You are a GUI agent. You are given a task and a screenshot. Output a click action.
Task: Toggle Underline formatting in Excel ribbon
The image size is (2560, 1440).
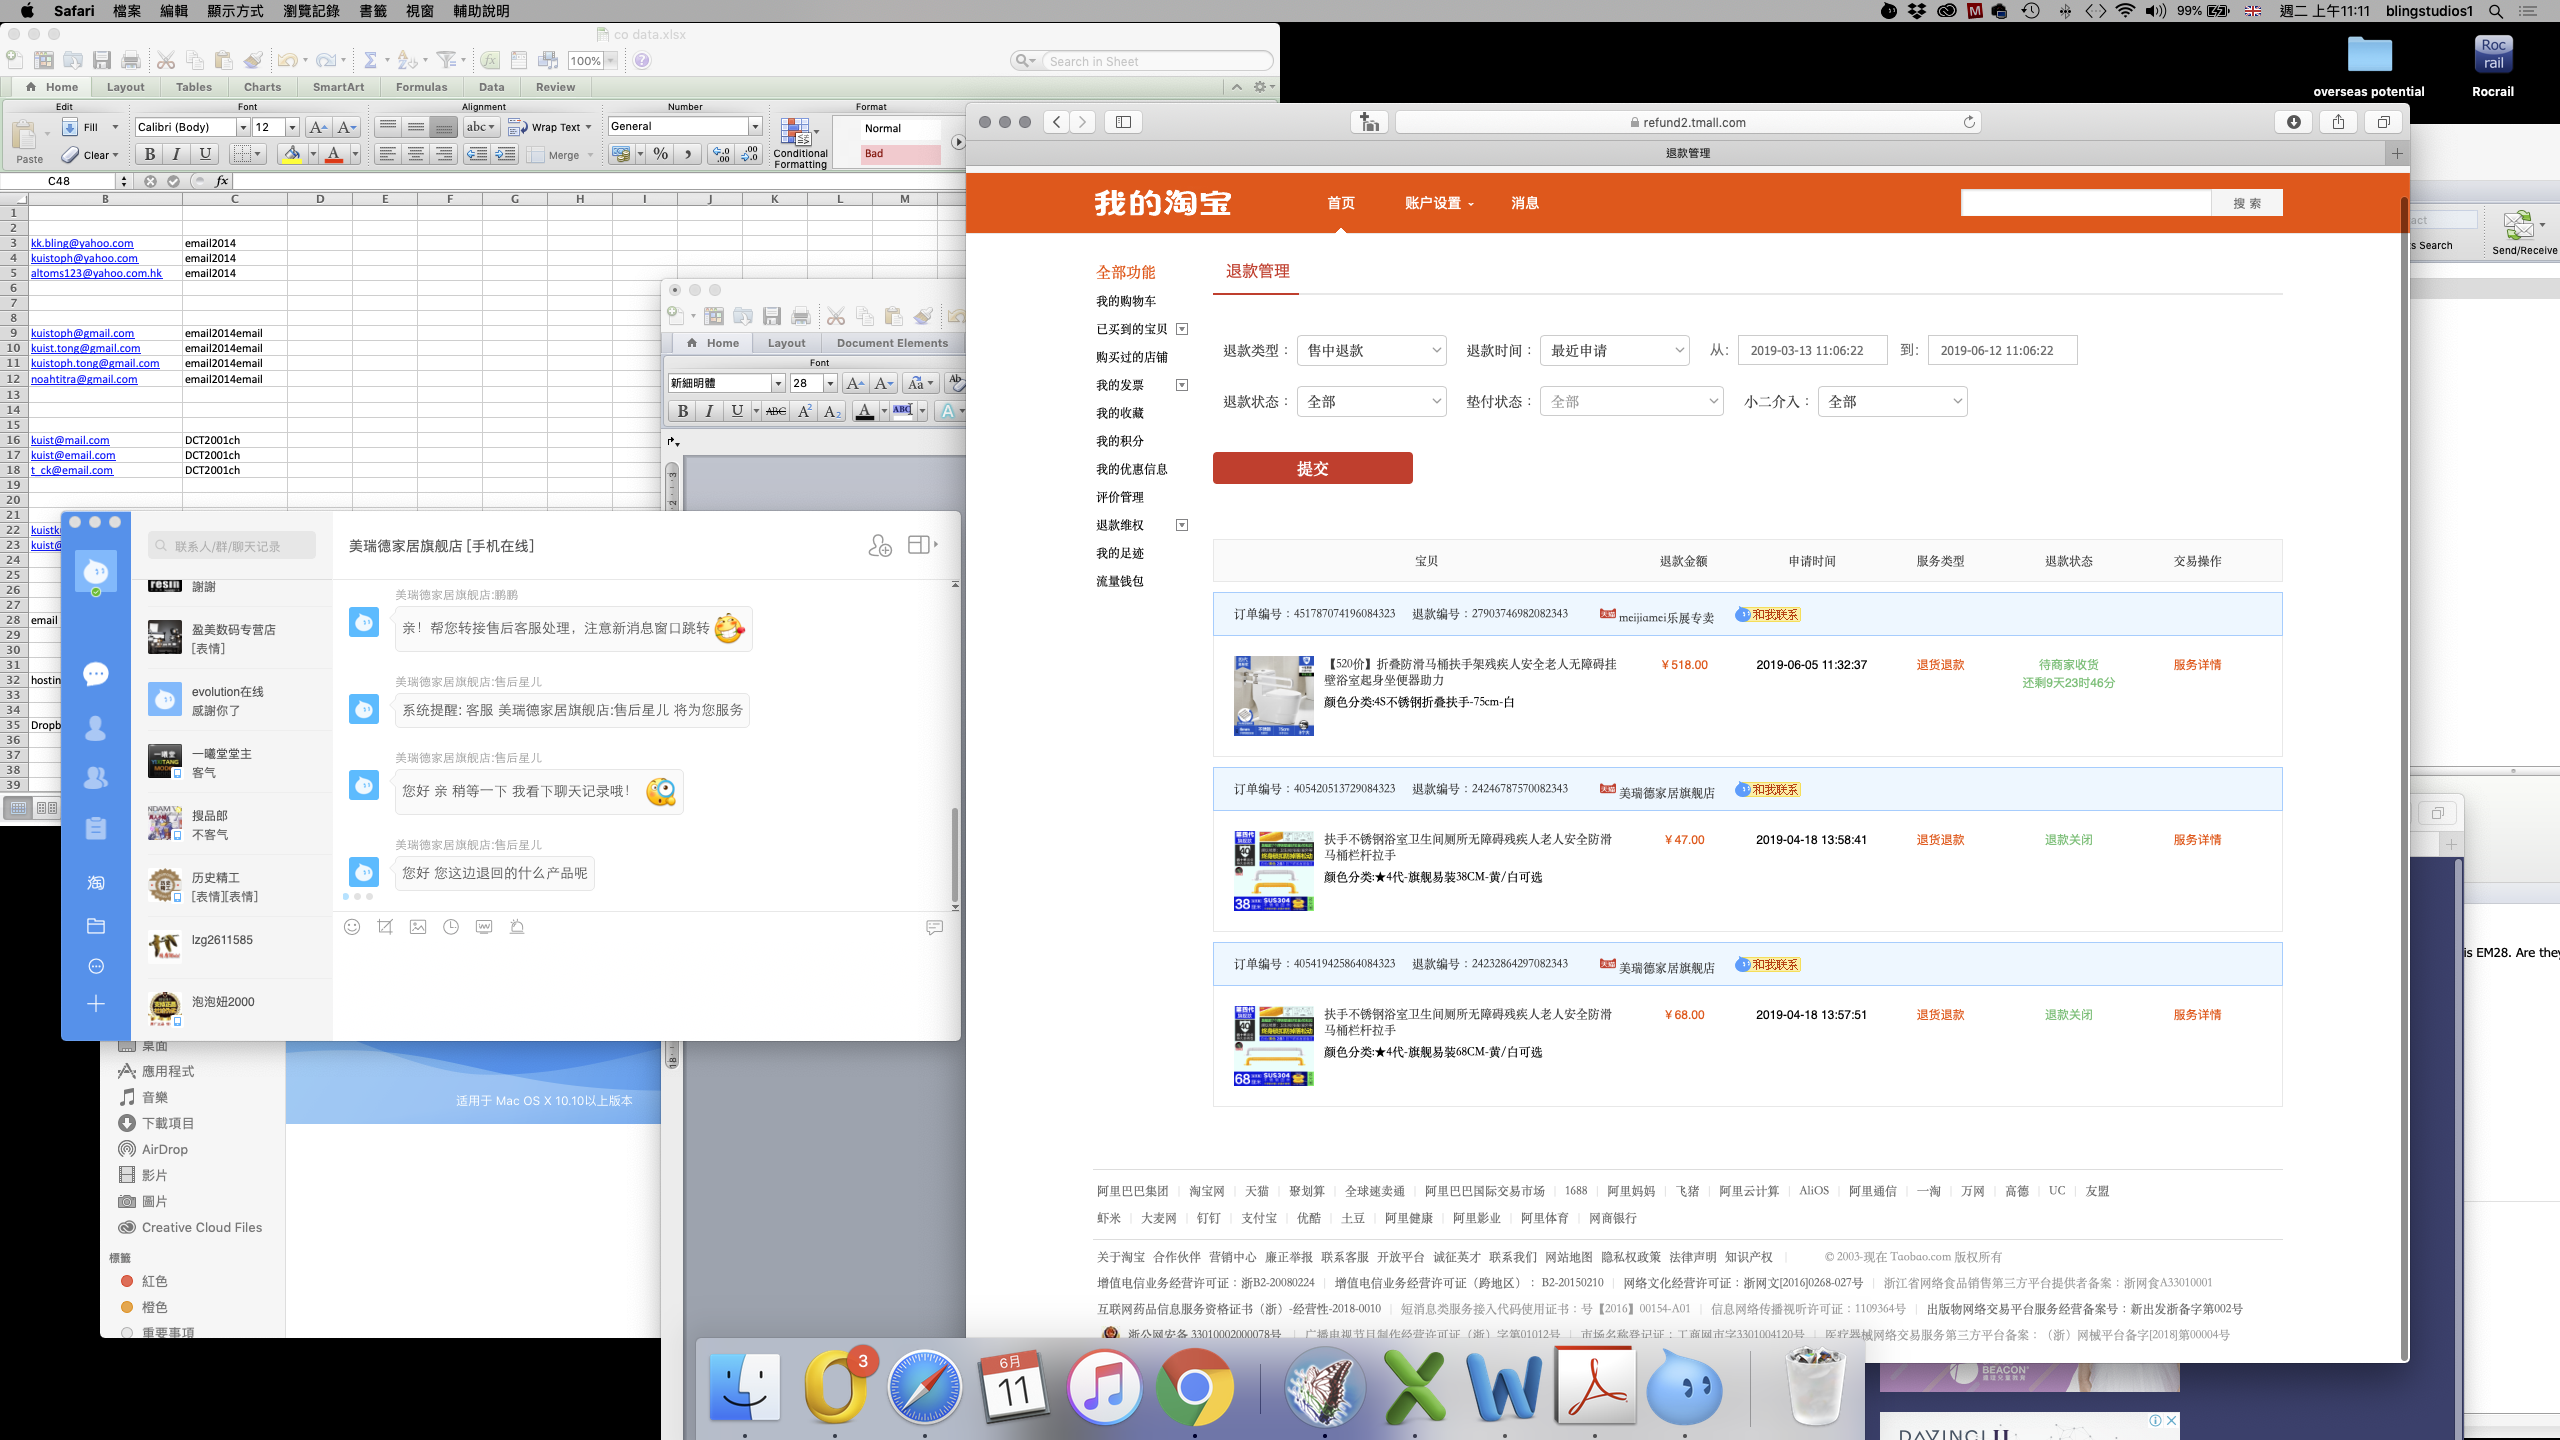coord(205,154)
